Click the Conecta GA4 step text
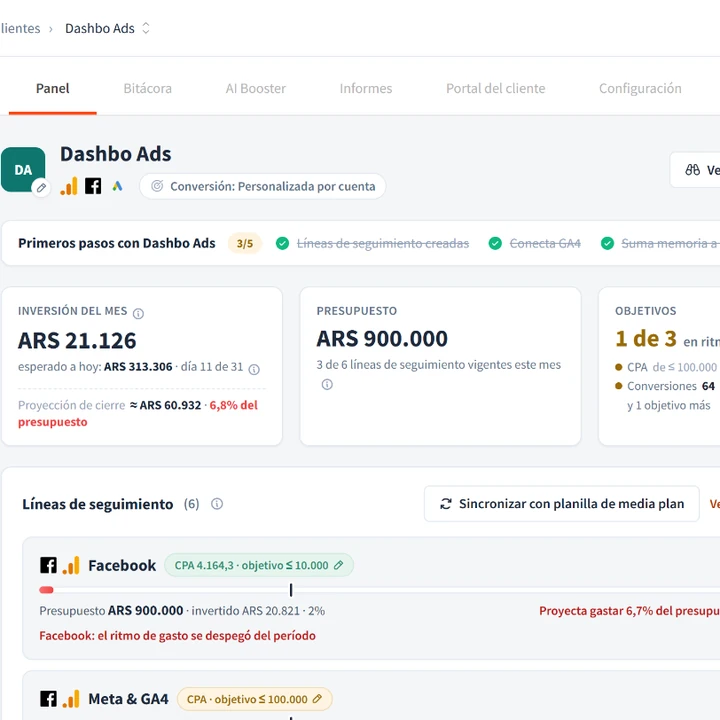Viewport: 720px width, 720px height. pyautogui.click(x=545, y=243)
